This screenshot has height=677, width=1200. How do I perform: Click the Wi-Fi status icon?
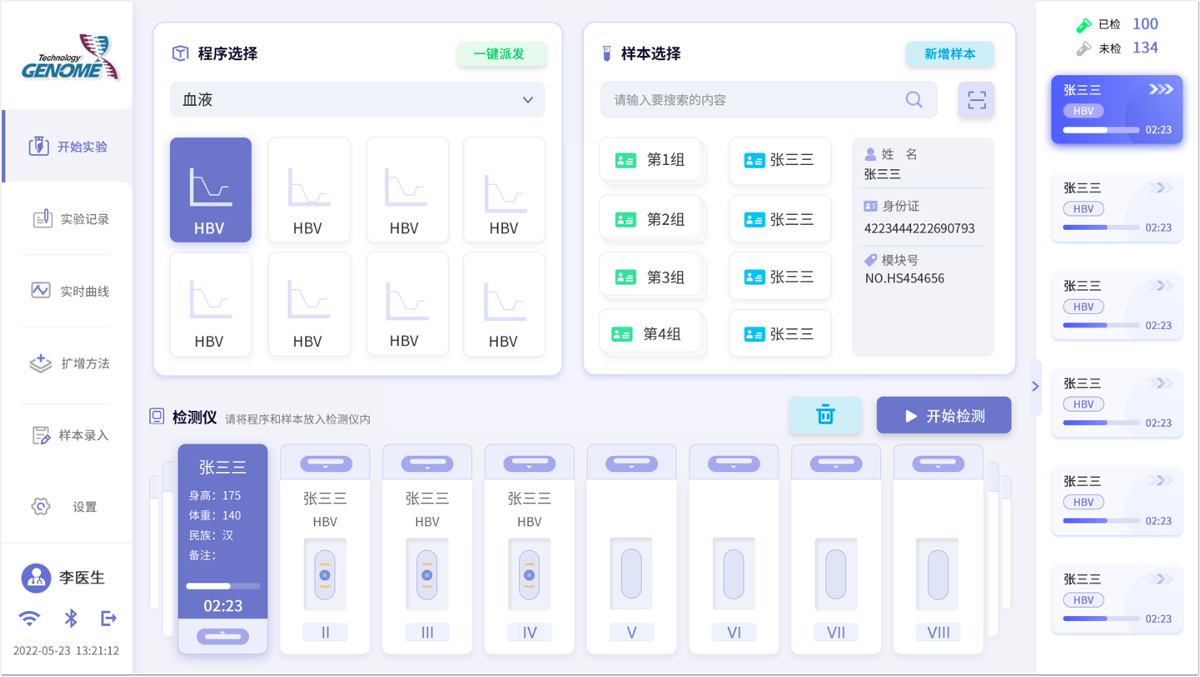coord(30,618)
